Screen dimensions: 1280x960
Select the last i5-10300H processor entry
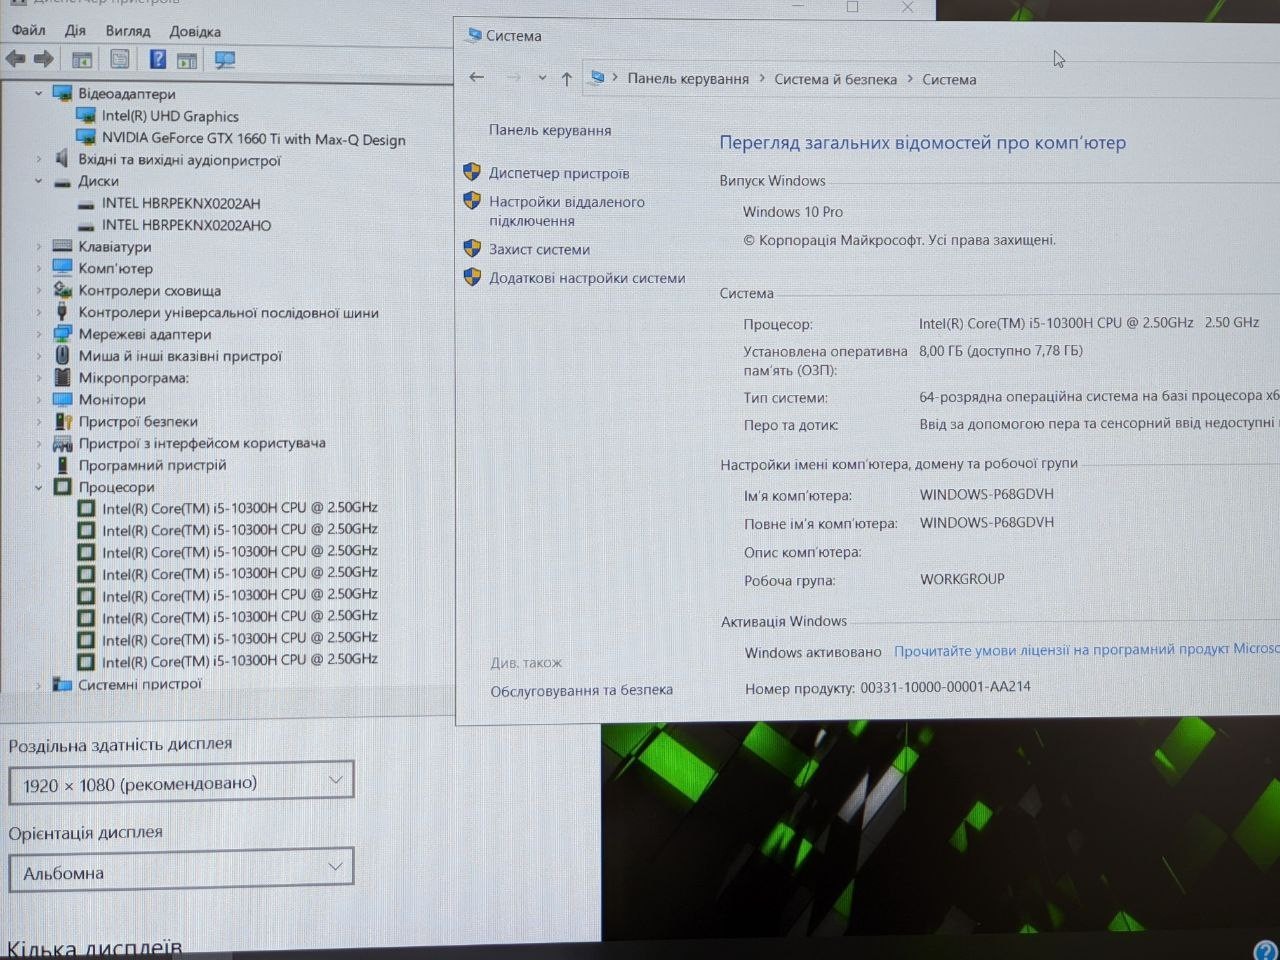(x=240, y=660)
